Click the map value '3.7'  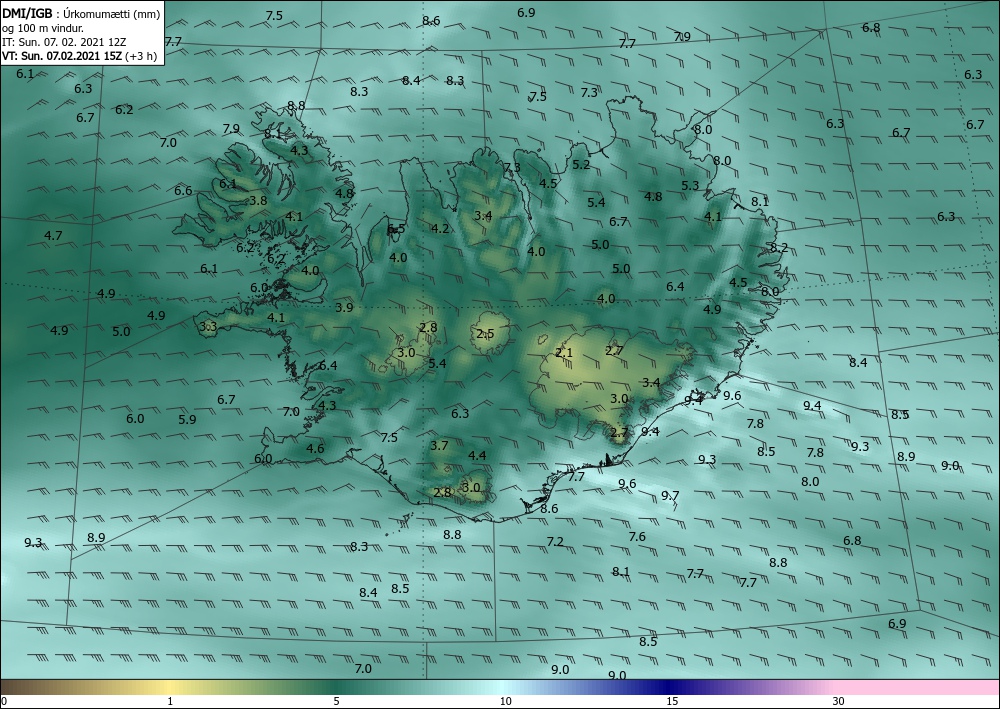439,445
